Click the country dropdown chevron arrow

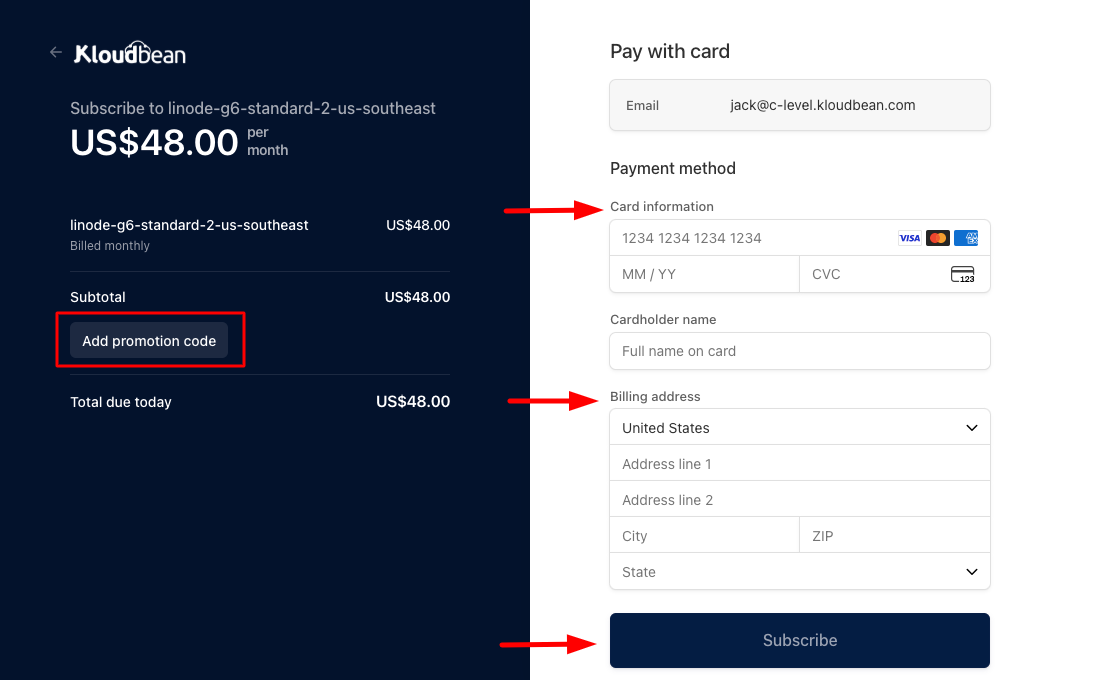click(971, 427)
